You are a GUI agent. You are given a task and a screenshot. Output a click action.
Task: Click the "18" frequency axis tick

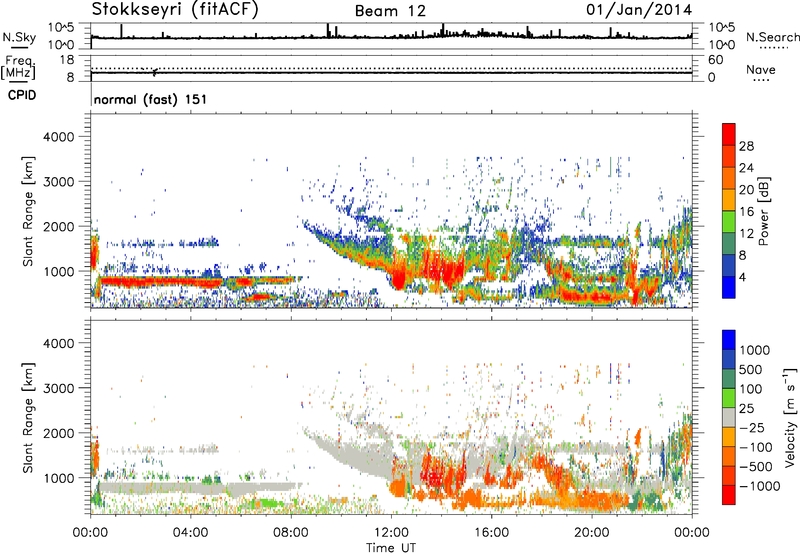pyautogui.click(x=67, y=60)
